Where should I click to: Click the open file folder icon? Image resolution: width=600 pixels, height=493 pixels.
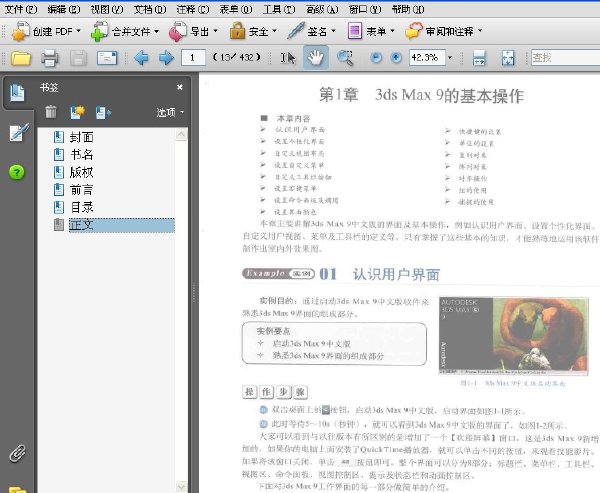[21, 58]
